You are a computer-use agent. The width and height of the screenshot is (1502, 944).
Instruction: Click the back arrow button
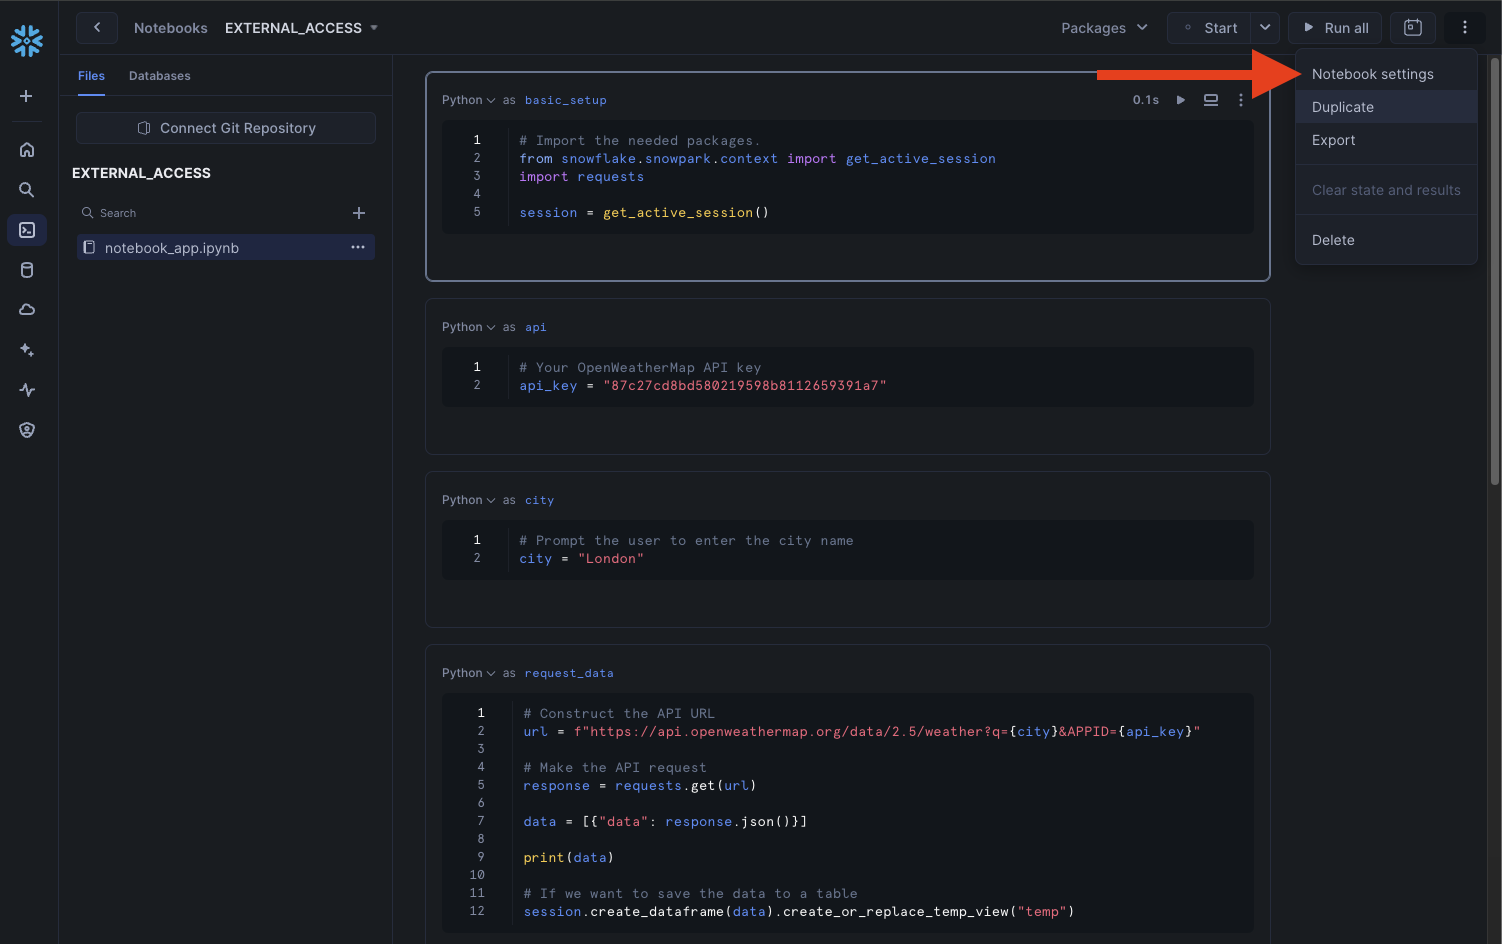click(x=97, y=28)
